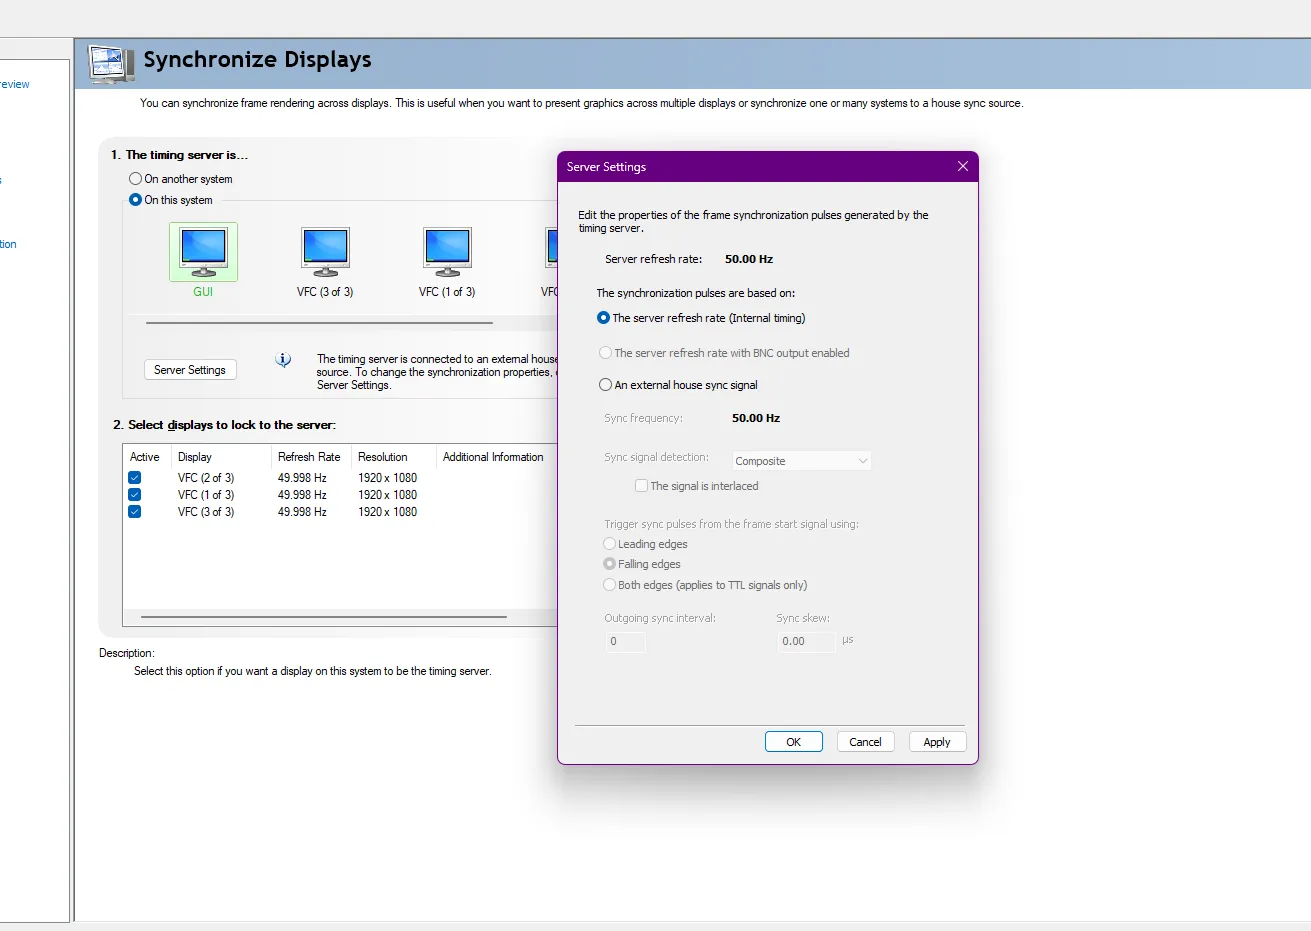The height and width of the screenshot is (931, 1311).
Task: Open Server Settings button
Action: (x=190, y=370)
